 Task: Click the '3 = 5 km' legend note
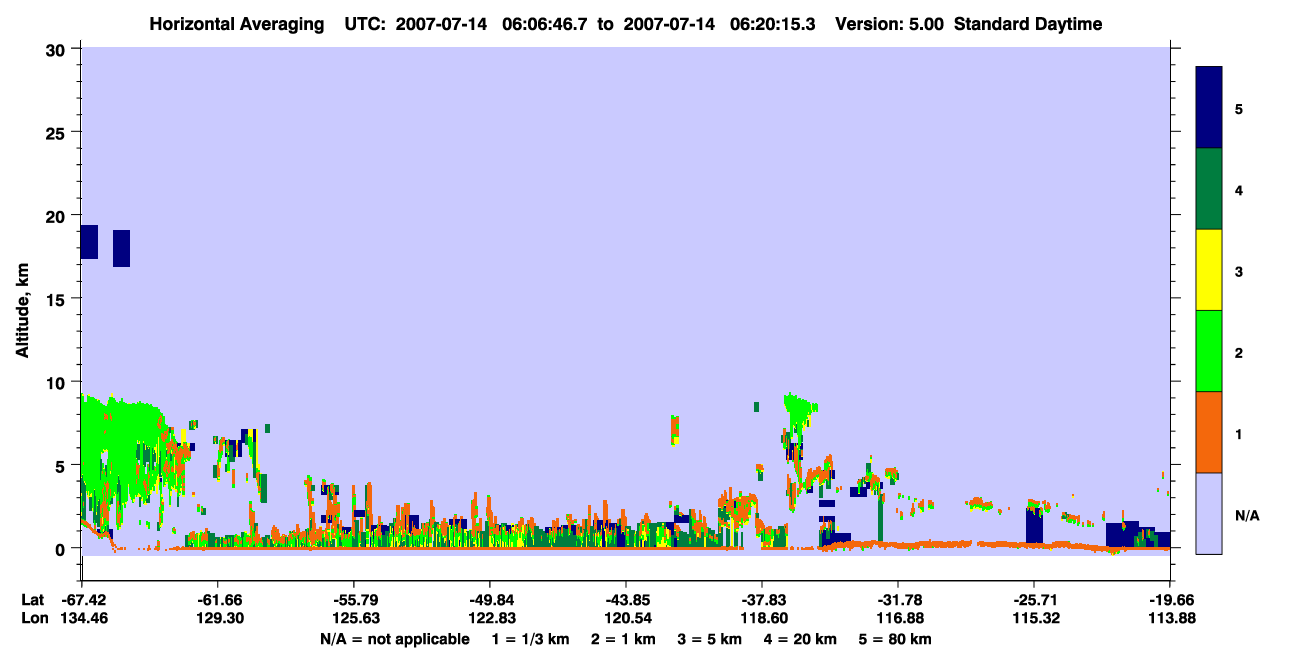710,639
